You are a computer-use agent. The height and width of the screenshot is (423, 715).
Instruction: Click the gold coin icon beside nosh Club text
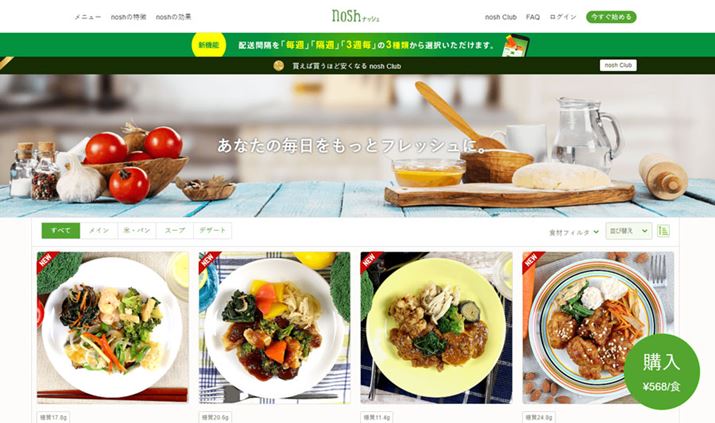pyautogui.click(x=278, y=66)
